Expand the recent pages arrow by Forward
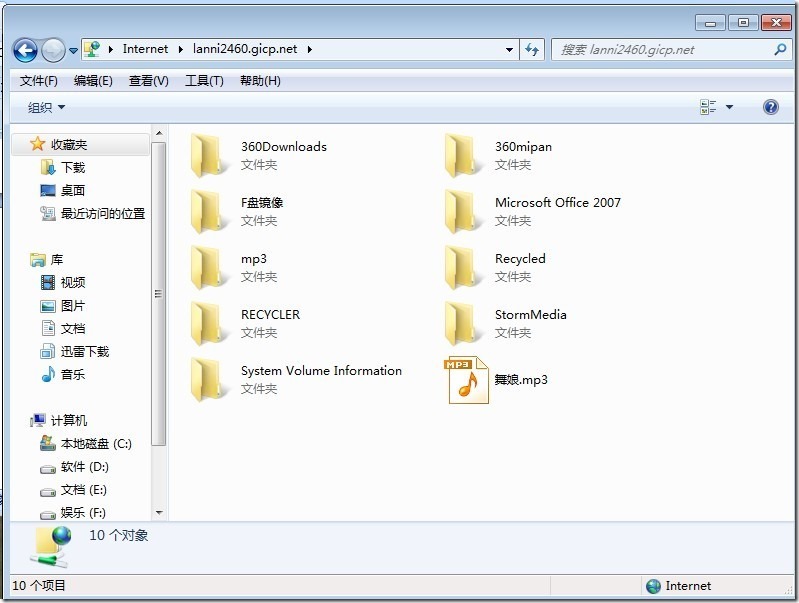The width and height of the screenshot is (799, 603). 73,50
